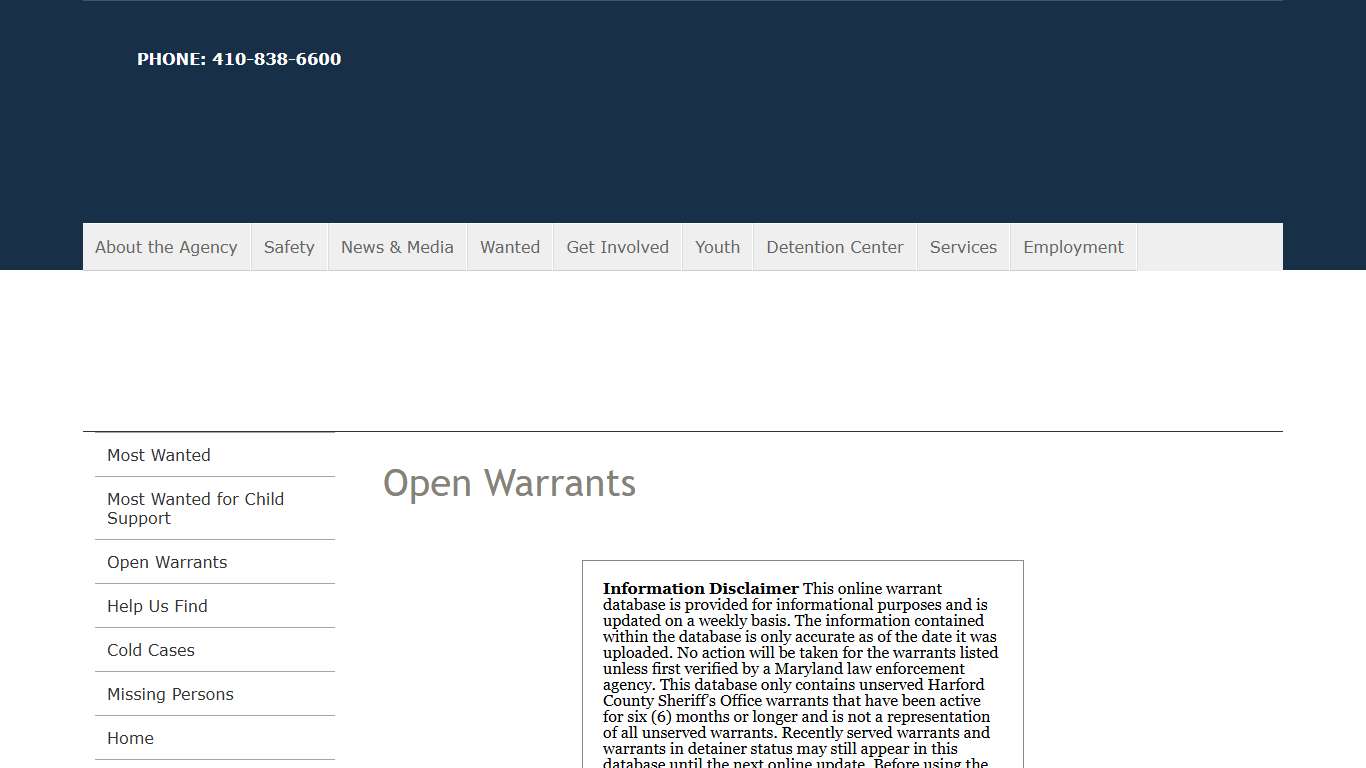The width and height of the screenshot is (1366, 768).
Task: Open 'Most Wanted for Child Support' page
Action: point(195,508)
